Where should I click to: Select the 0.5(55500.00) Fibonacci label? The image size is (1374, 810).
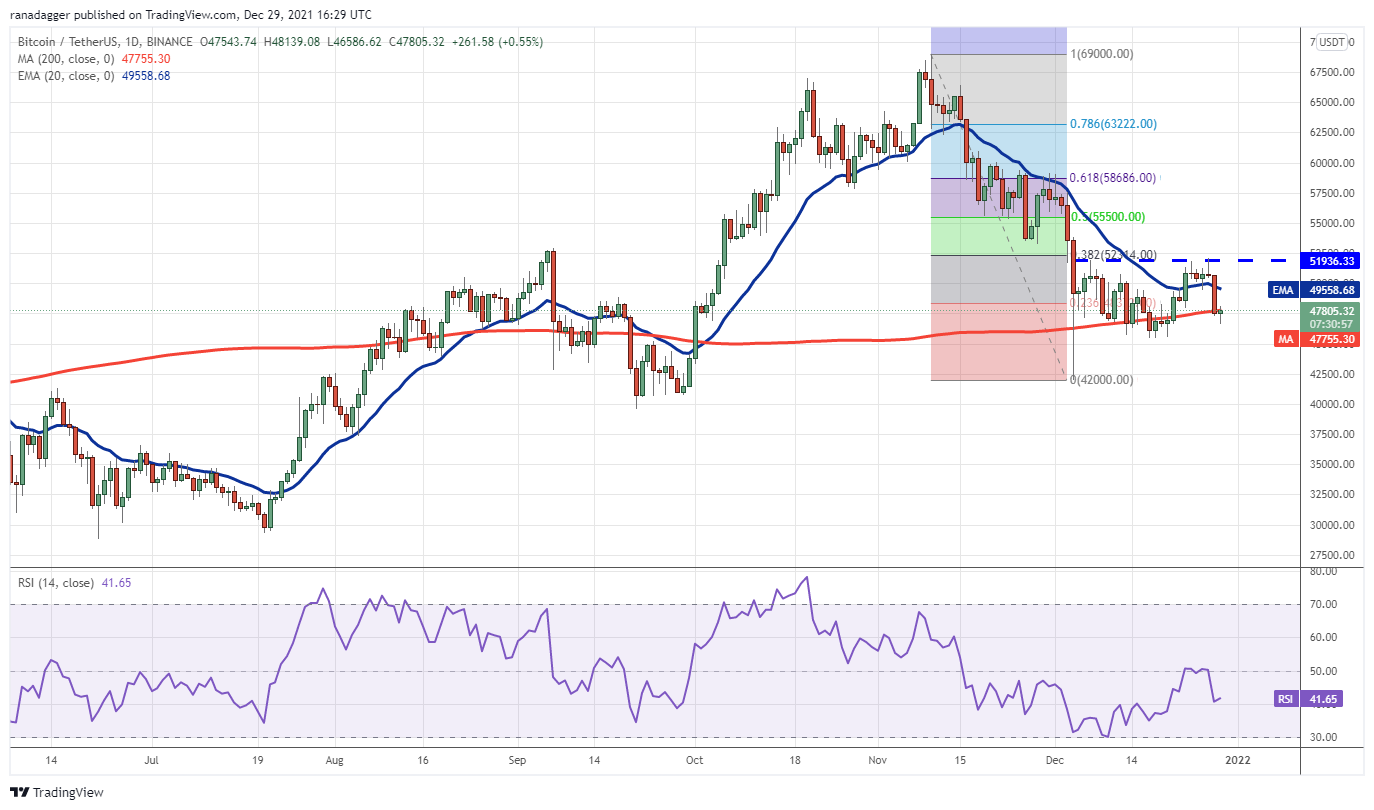pyautogui.click(x=1108, y=216)
